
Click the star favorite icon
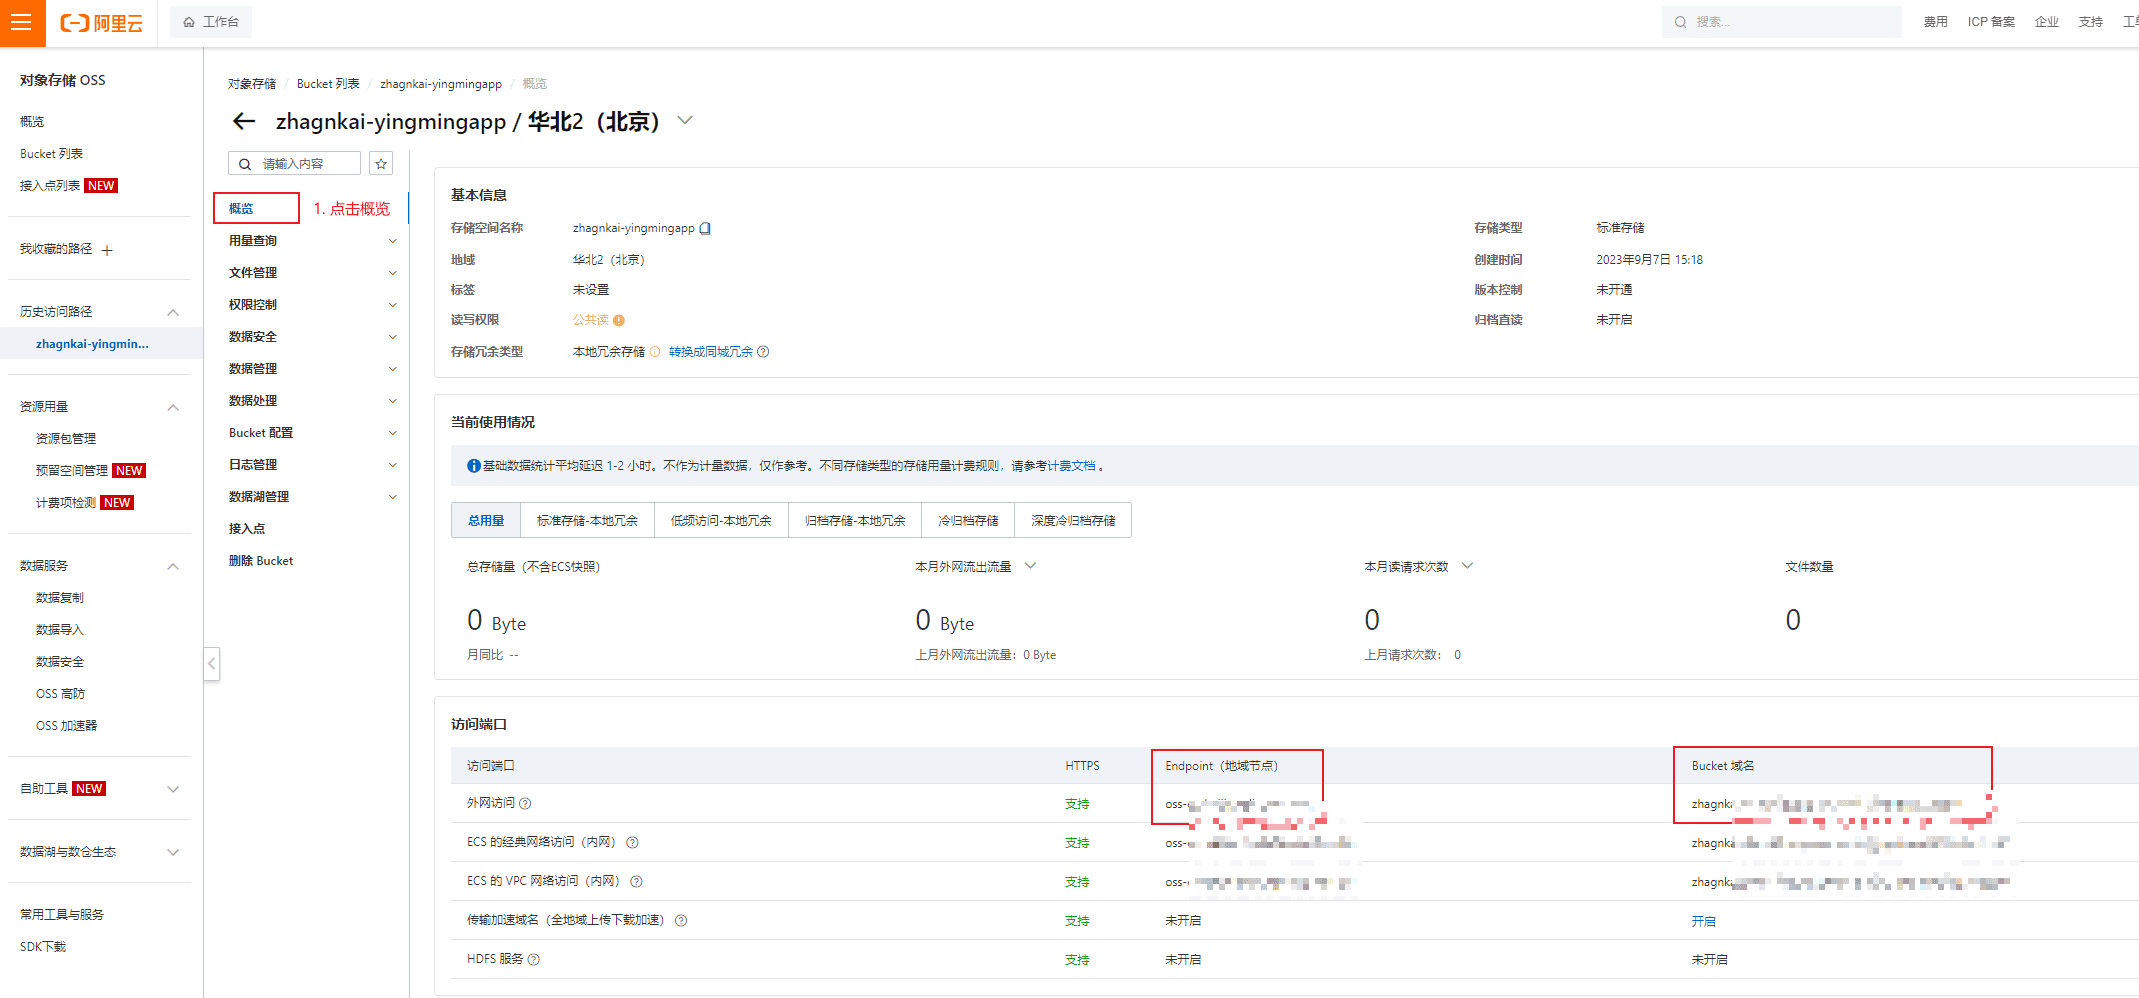pyautogui.click(x=381, y=164)
